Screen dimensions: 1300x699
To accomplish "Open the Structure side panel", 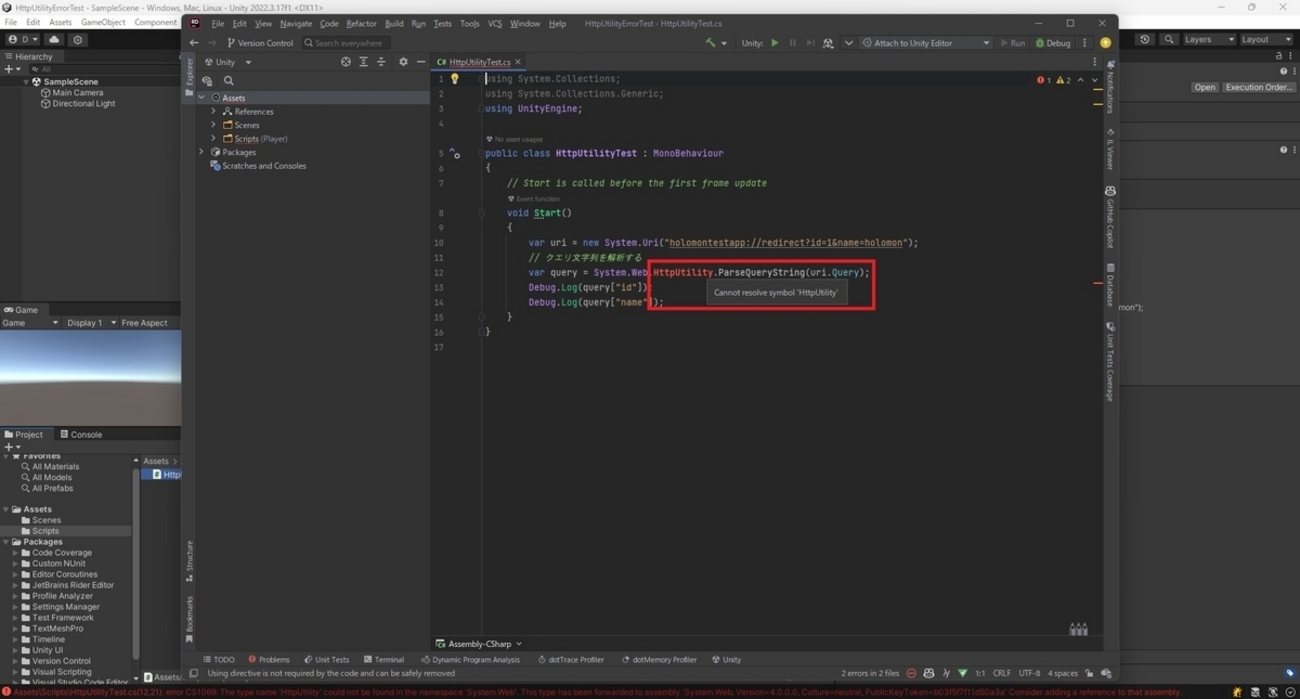I will click(189, 561).
